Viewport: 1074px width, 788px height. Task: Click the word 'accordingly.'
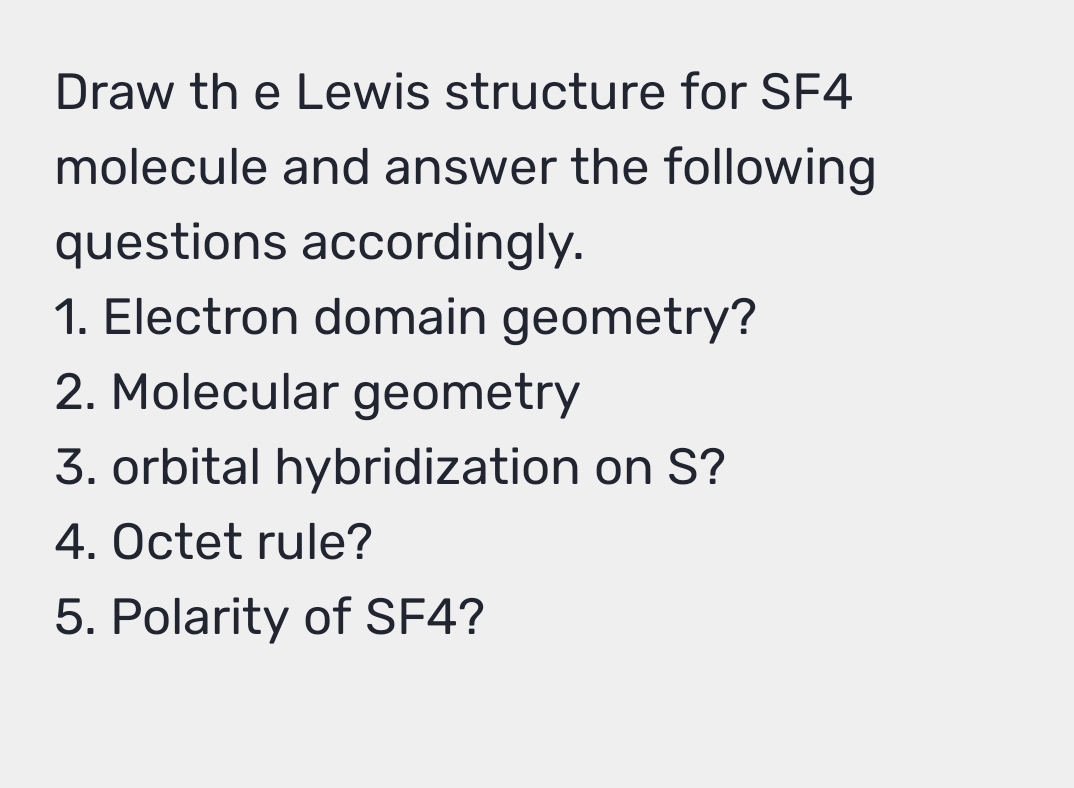click(442, 243)
